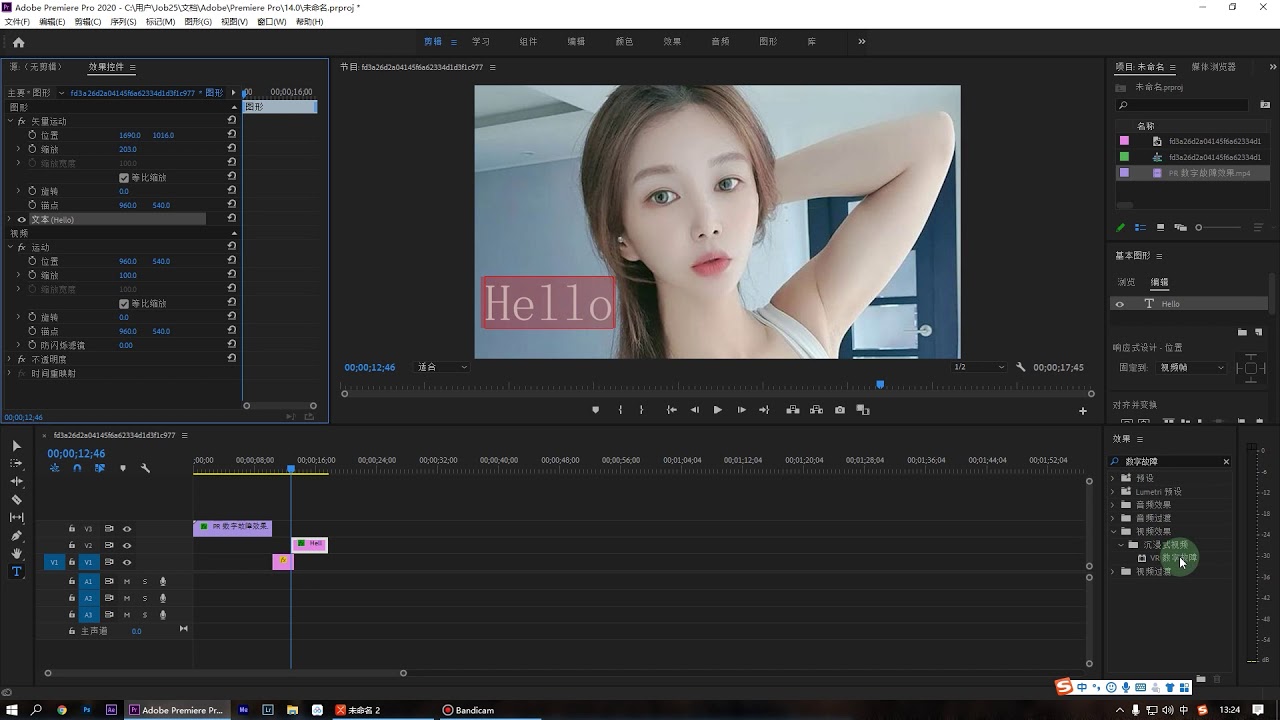Viewport: 1280px width, 720px height.
Task: Hide the Hello layer in Essential Graphics
Action: click(x=1120, y=304)
